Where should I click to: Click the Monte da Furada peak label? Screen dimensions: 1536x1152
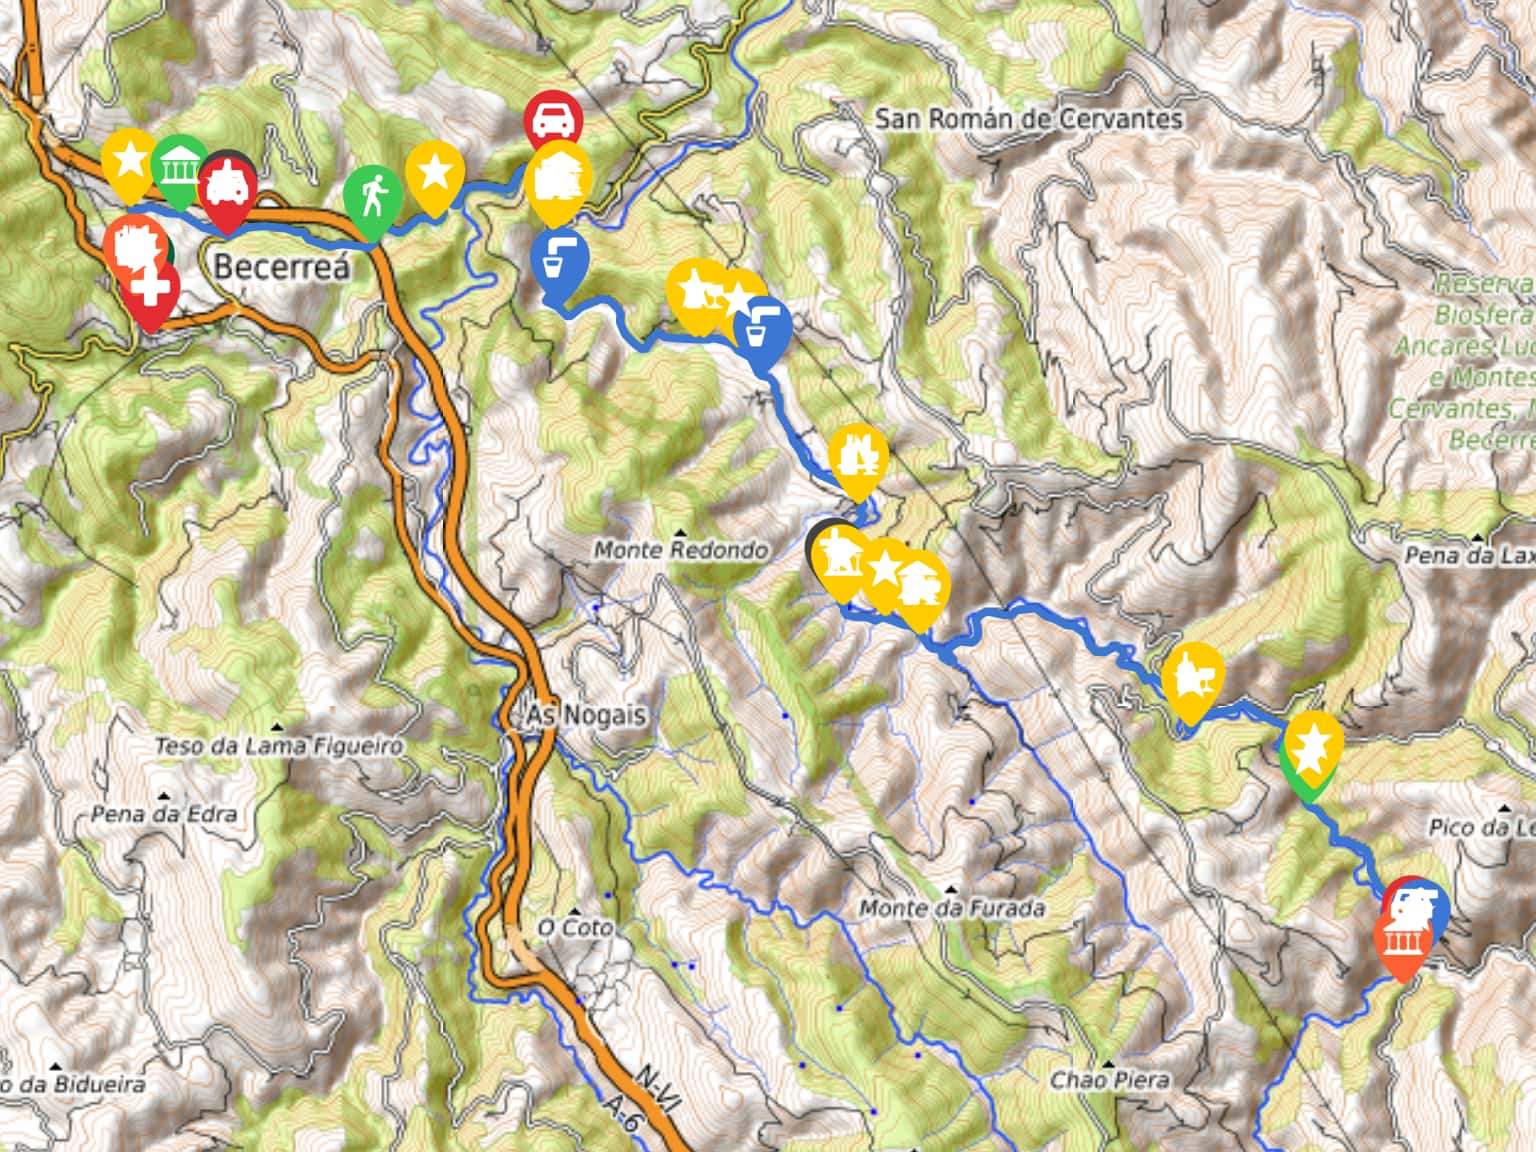tap(952, 908)
